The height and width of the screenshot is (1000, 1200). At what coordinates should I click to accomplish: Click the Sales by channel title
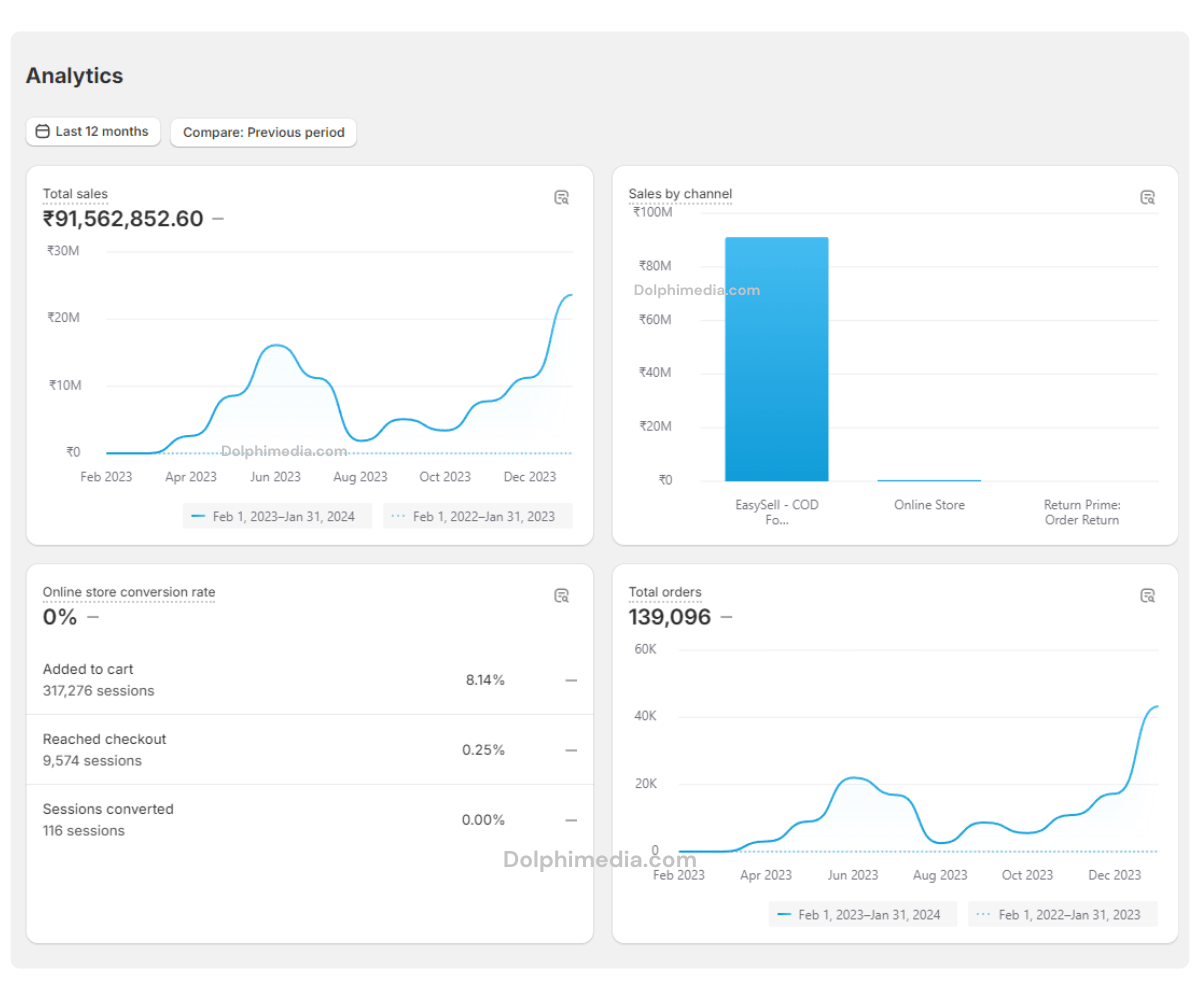click(680, 194)
